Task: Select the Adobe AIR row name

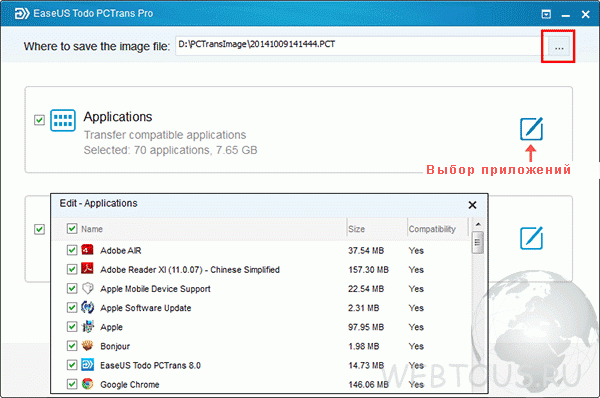Action: [121, 251]
